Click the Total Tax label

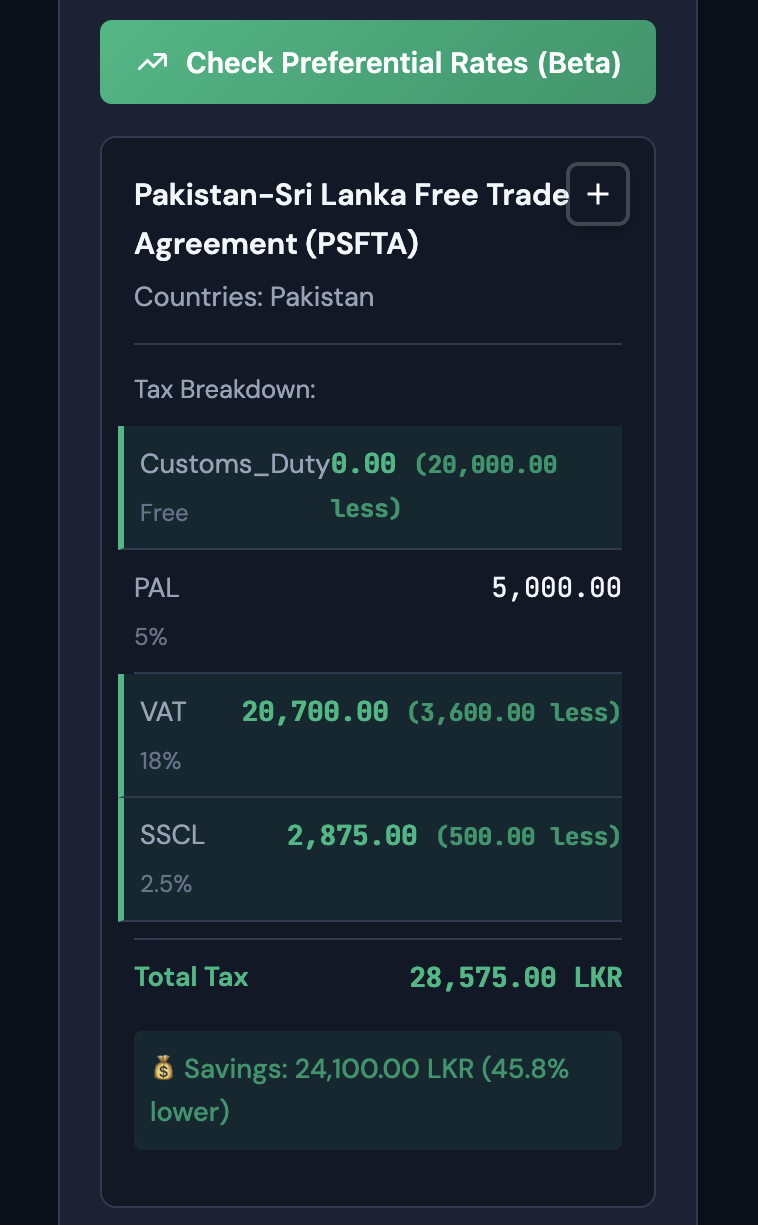[191, 977]
